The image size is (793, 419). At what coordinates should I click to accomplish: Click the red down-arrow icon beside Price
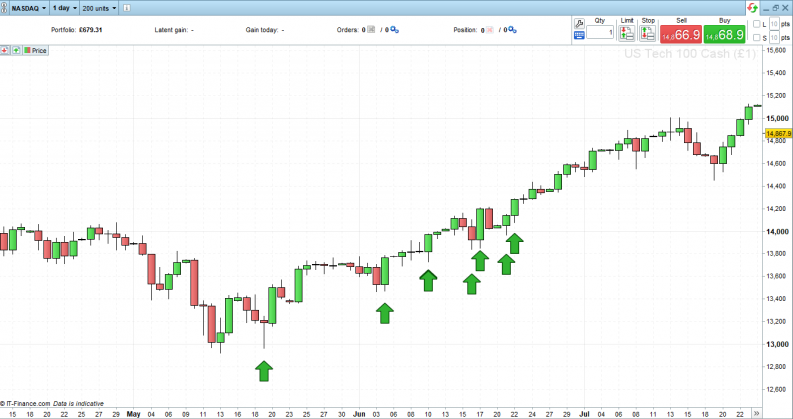click(6, 49)
